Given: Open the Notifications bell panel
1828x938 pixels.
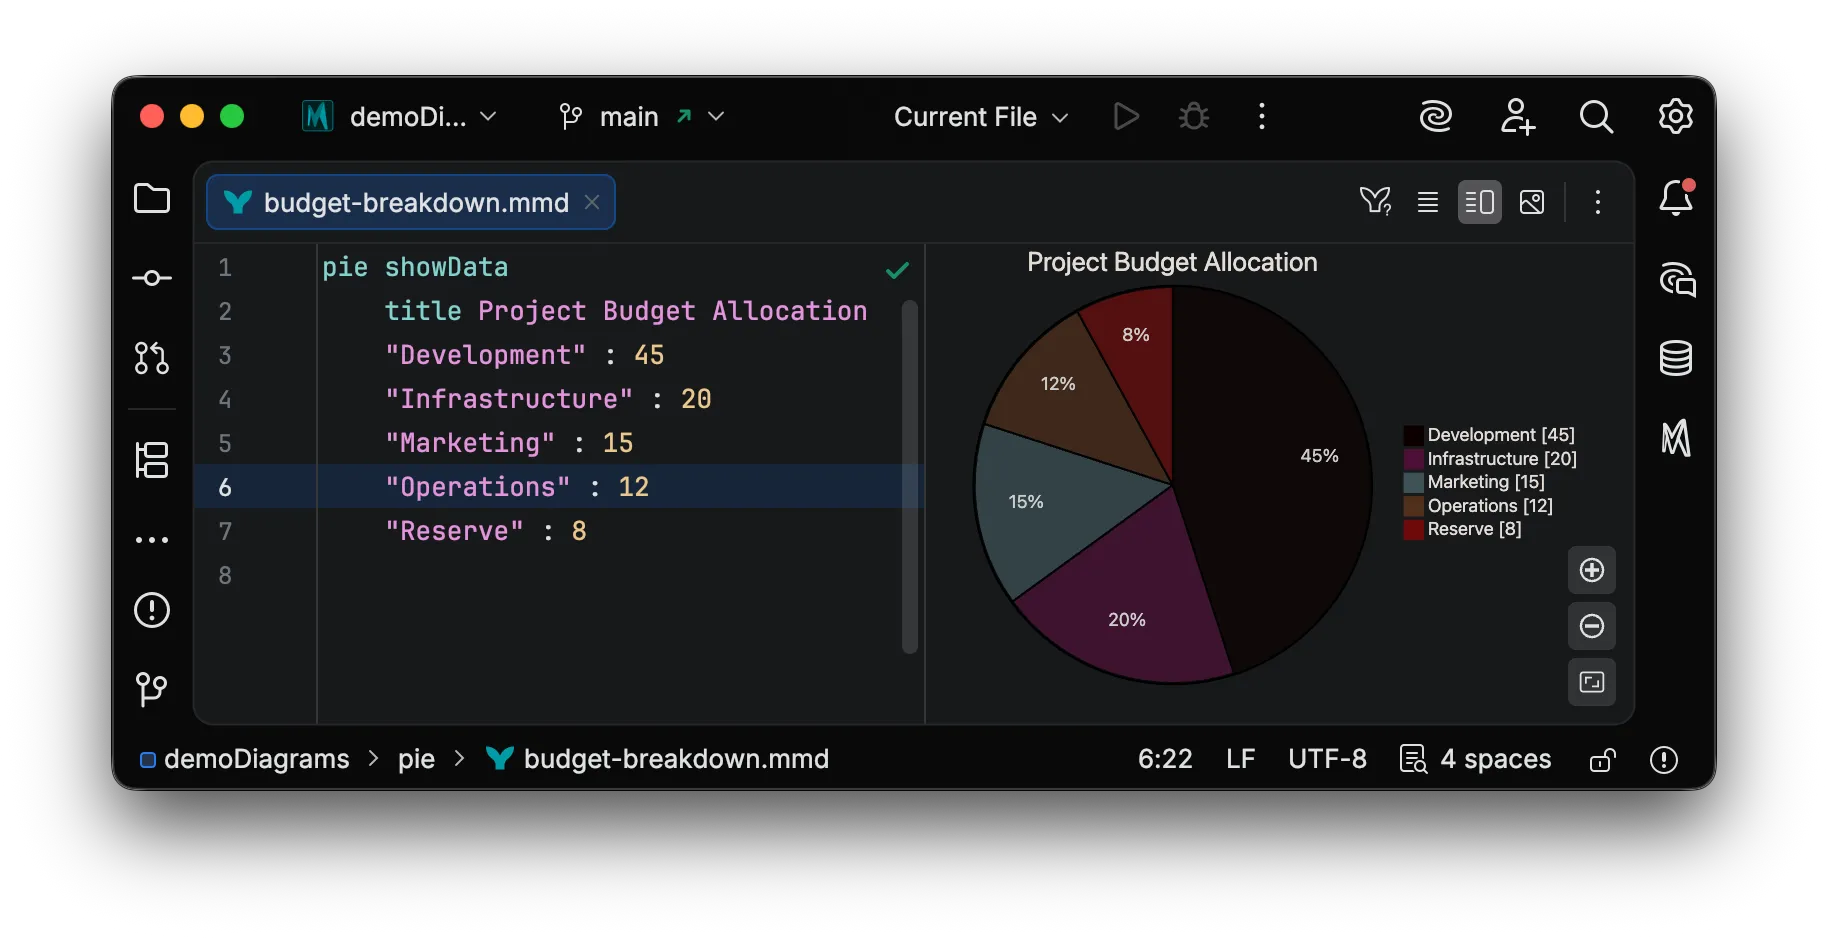Looking at the screenshot, I should coord(1675,199).
